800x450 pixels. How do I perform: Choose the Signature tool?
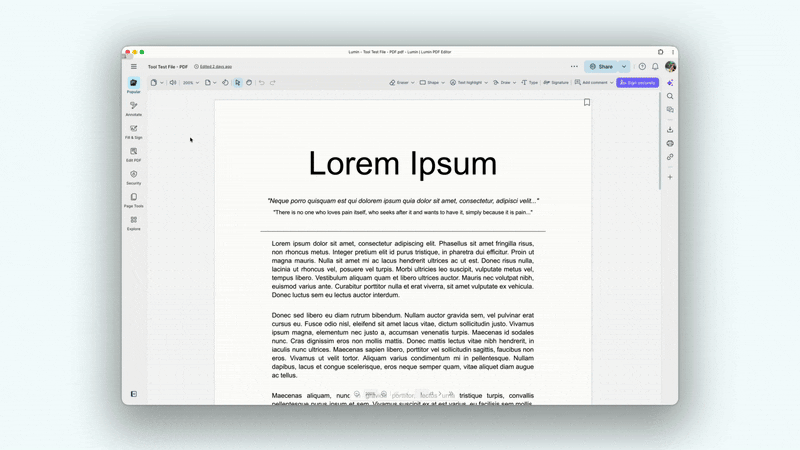coord(556,83)
